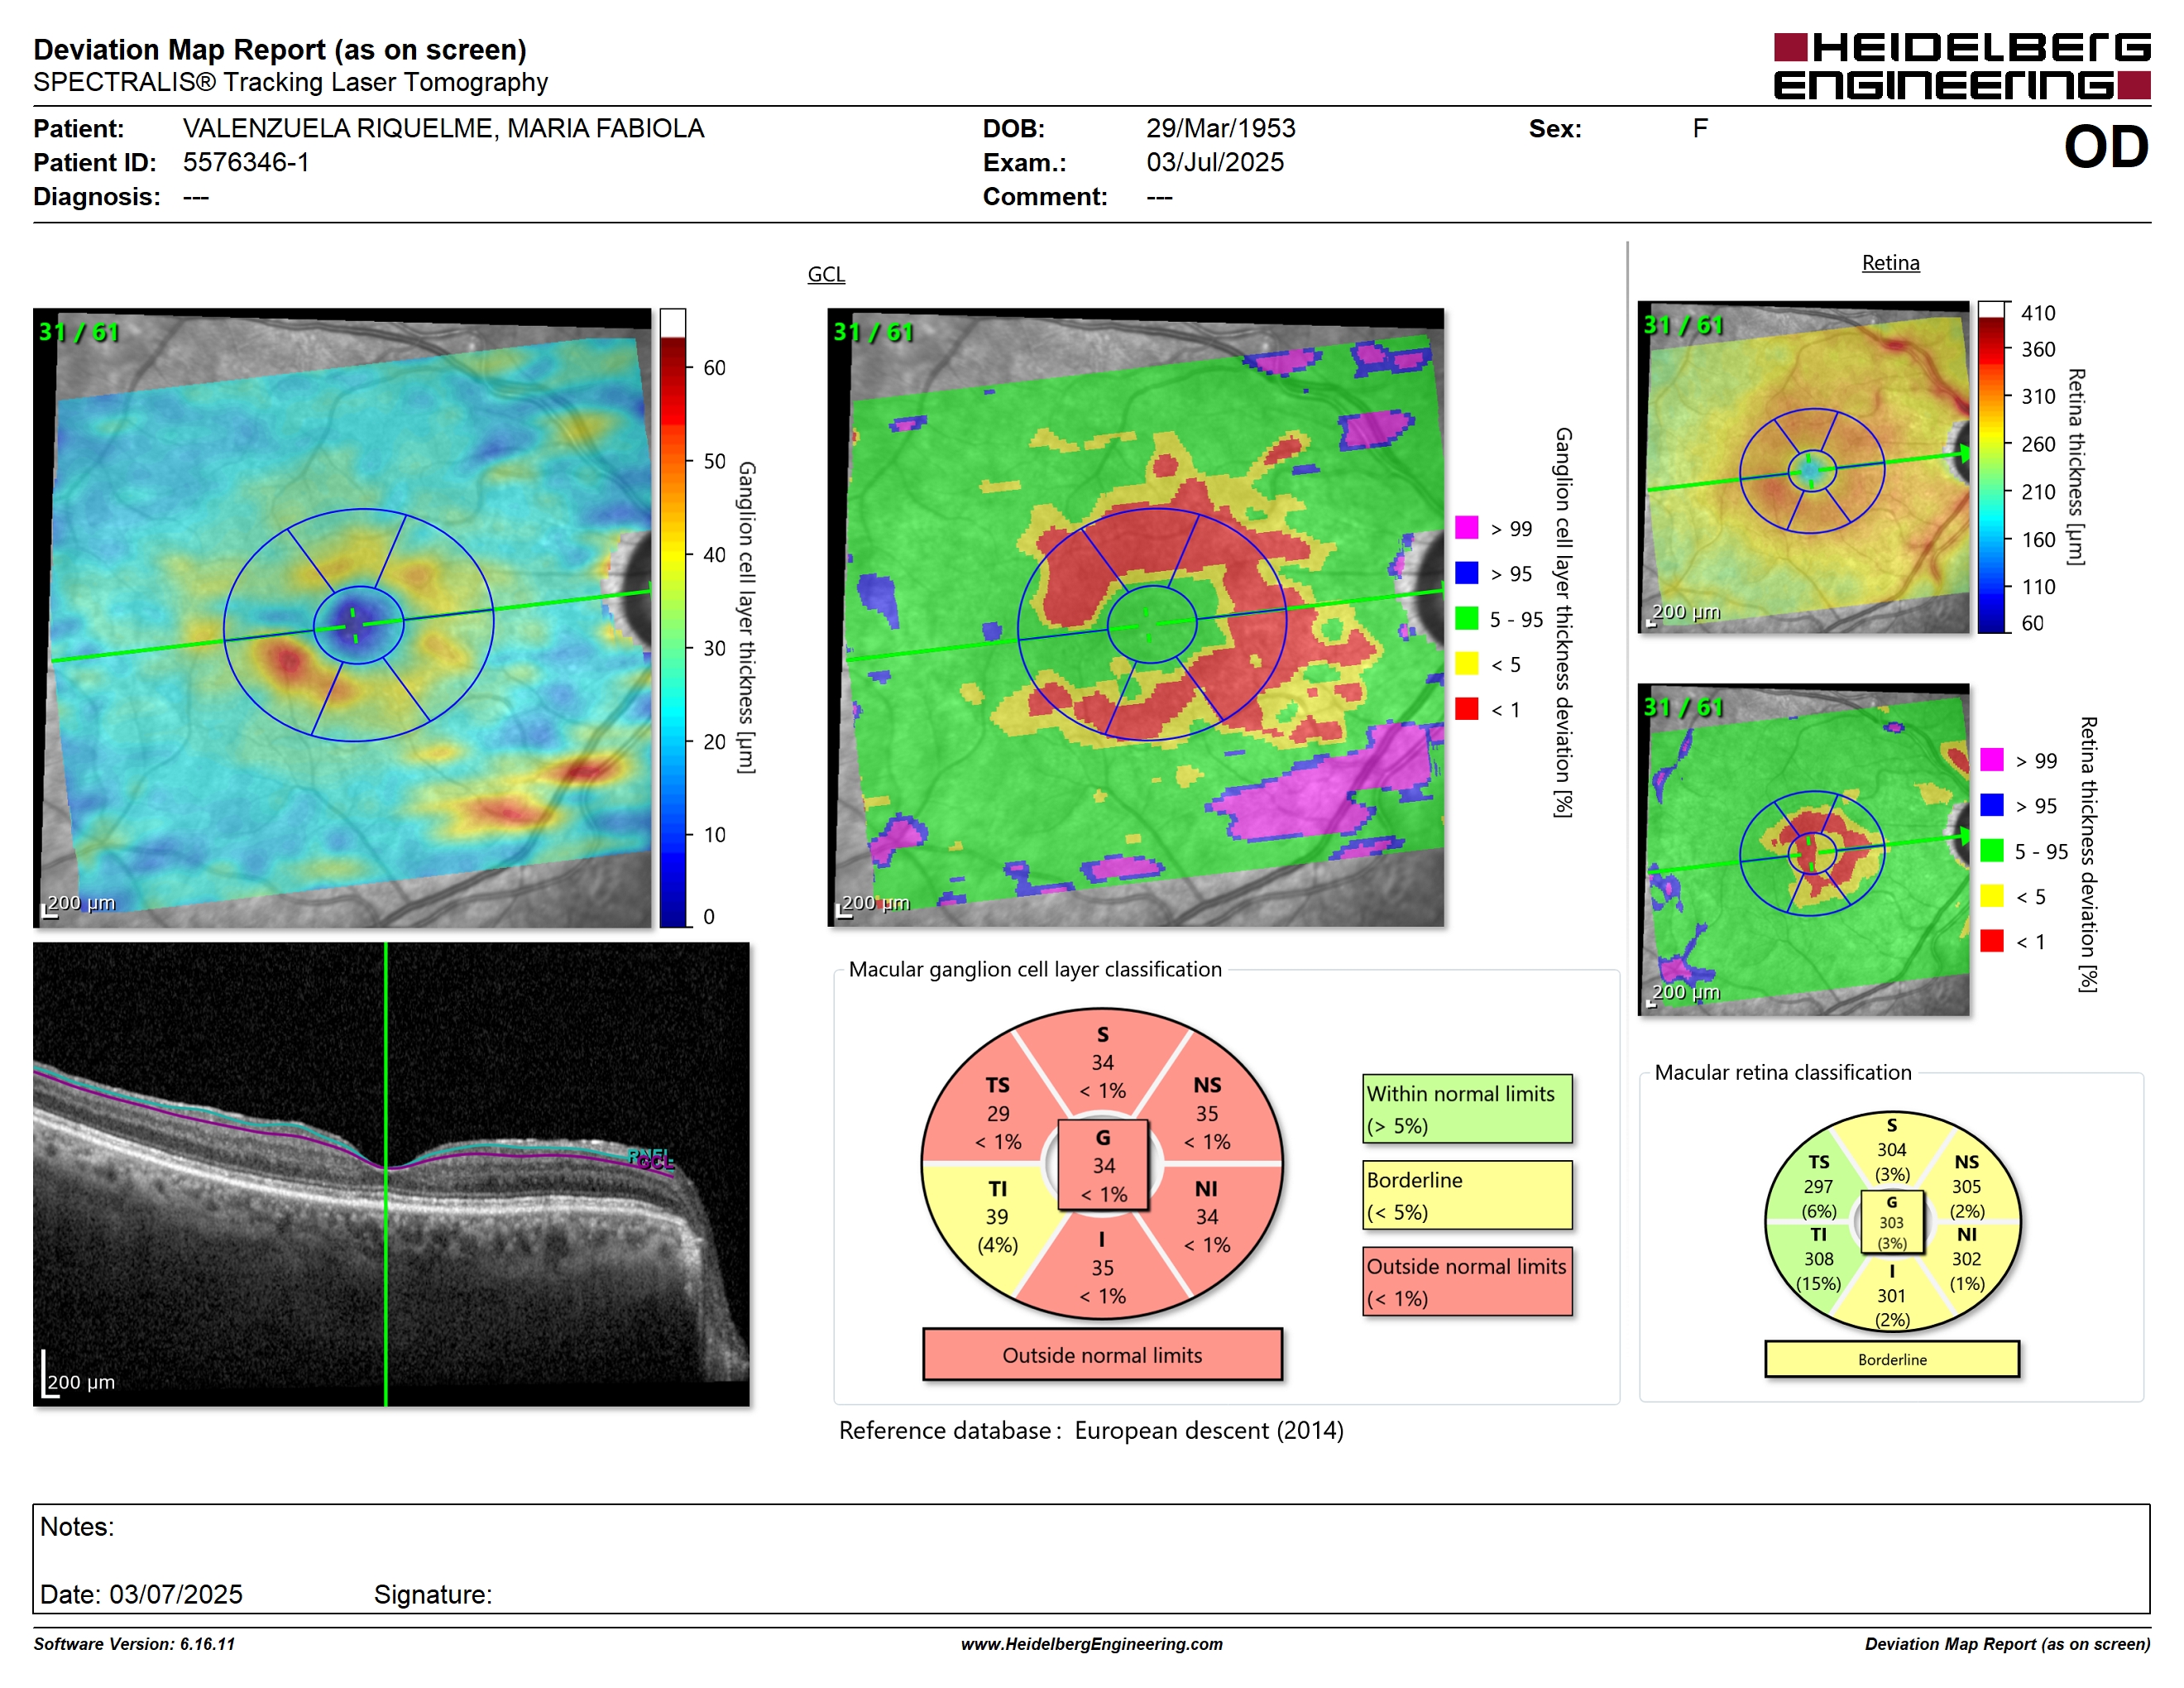Click the Macular retina classification title
The image size is (2184, 1688).
coord(1783,1073)
